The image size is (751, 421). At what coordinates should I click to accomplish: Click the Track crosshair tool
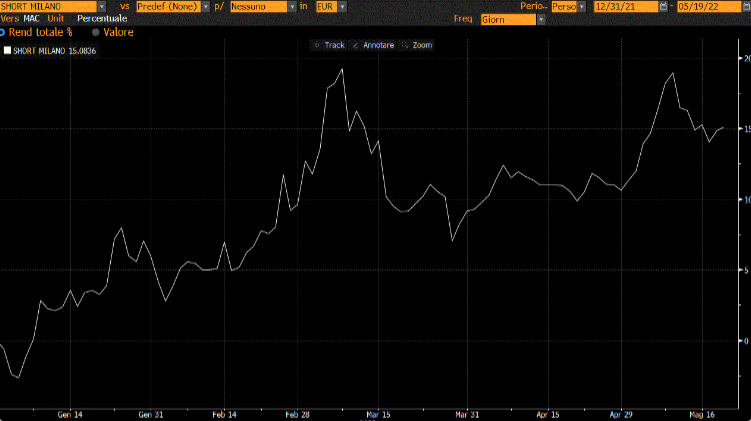pyautogui.click(x=328, y=45)
